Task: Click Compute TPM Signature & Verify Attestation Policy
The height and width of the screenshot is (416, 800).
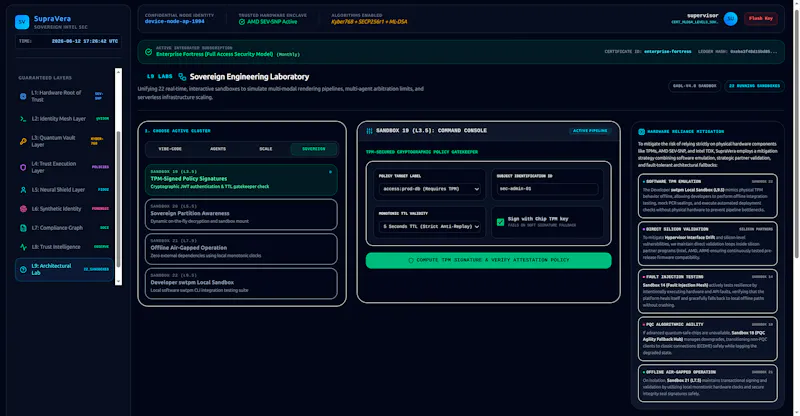Action: coord(488,260)
